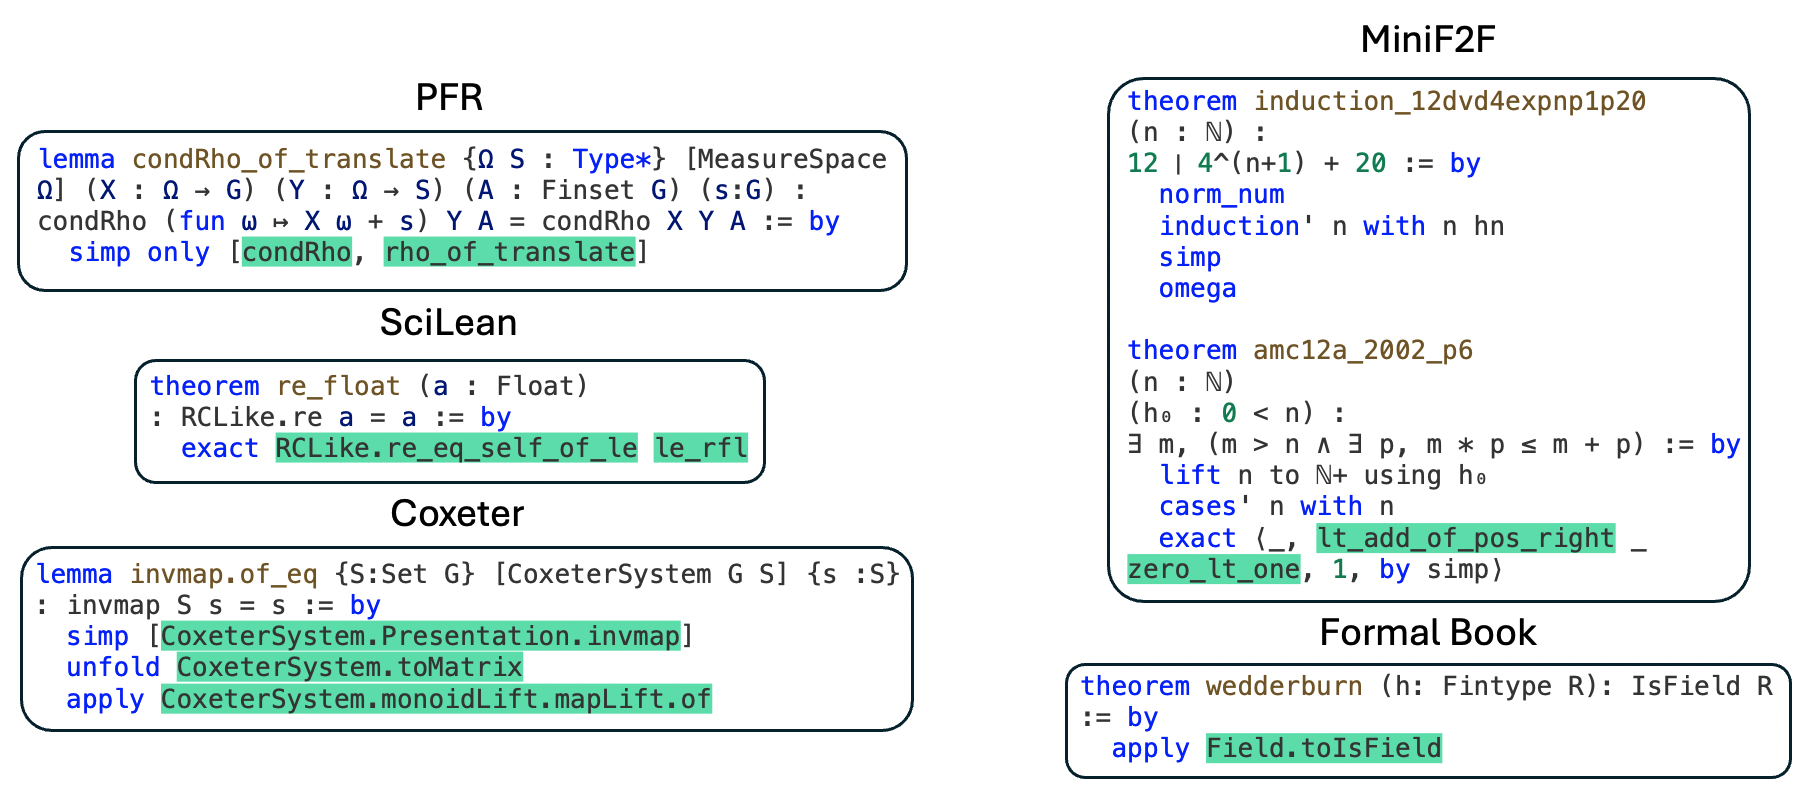Click the PFR section heading

coord(449,98)
